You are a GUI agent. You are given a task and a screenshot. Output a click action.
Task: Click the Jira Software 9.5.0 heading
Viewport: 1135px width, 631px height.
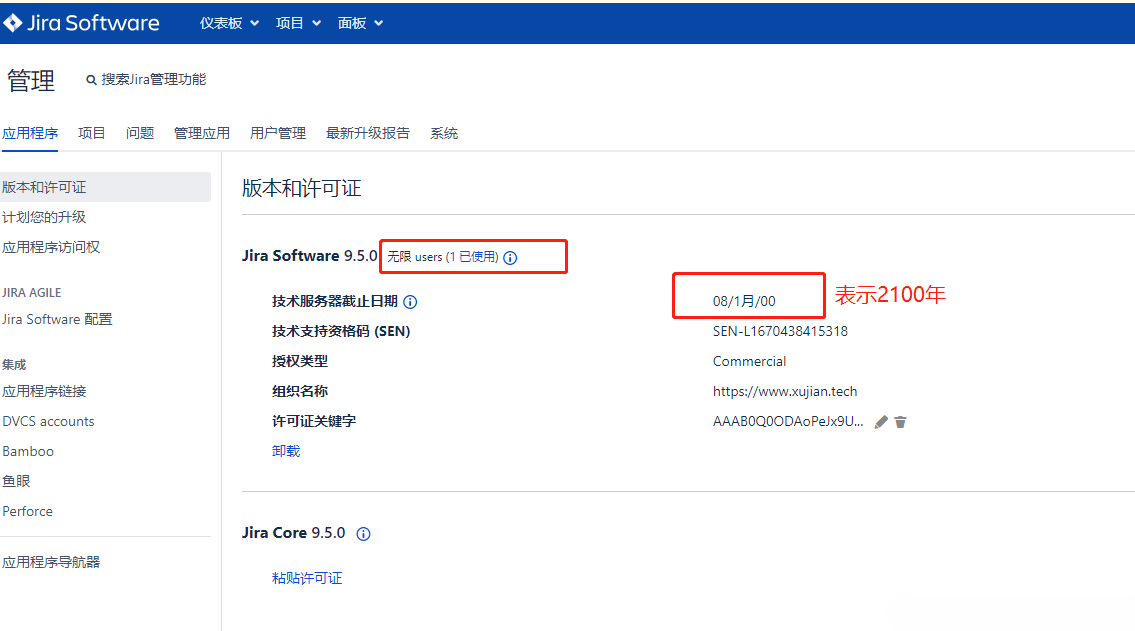[x=310, y=256]
